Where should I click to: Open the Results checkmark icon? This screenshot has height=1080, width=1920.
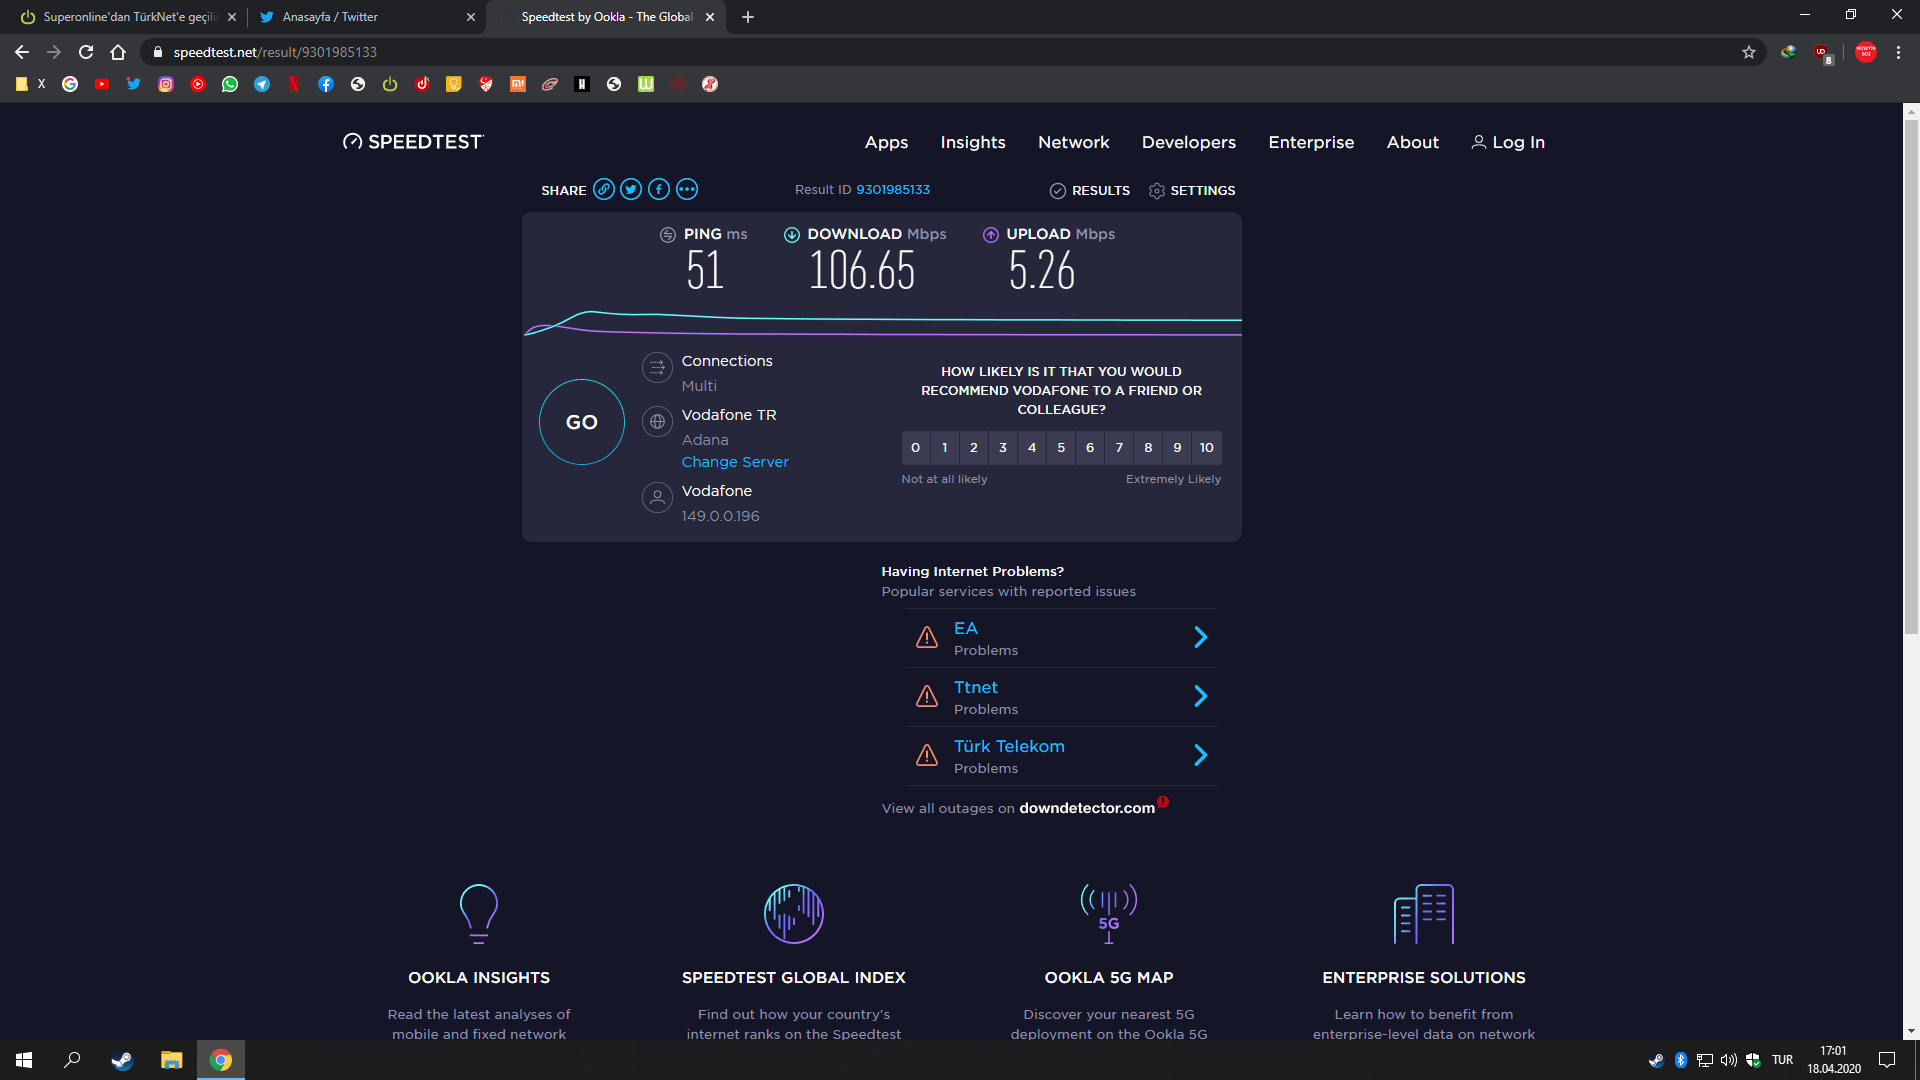(1058, 191)
